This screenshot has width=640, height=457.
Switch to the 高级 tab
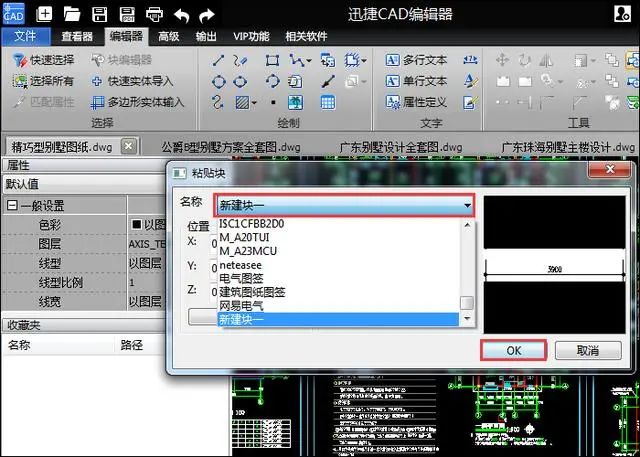click(169, 37)
